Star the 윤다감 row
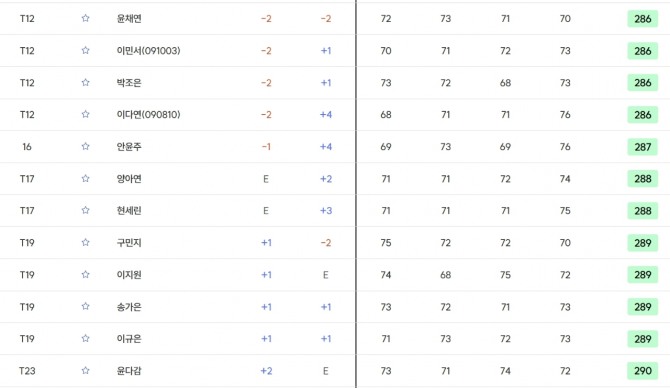 click(85, 370)
